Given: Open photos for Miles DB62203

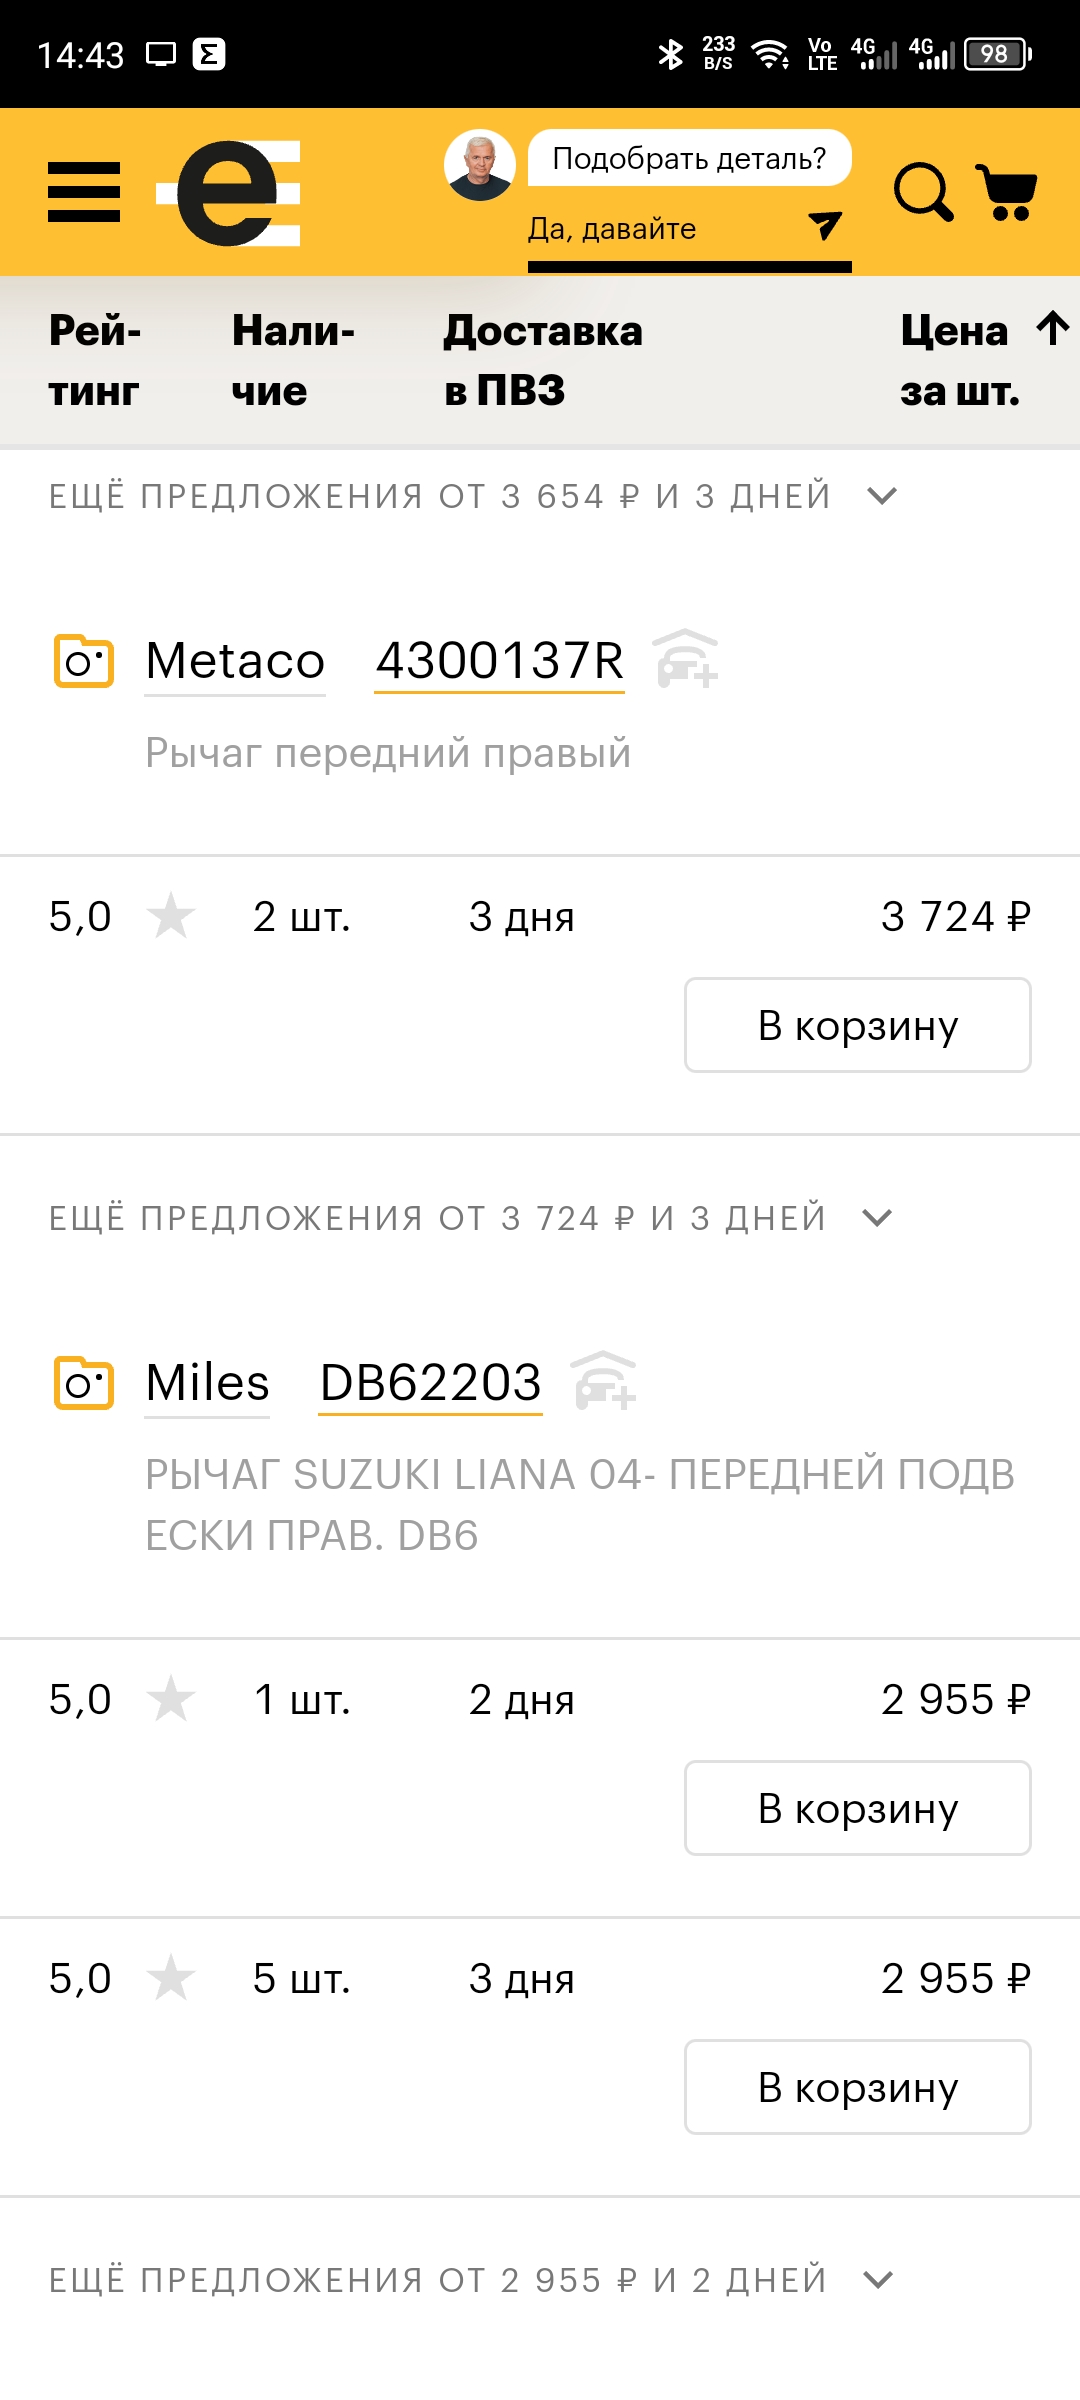Looking at the screenshot, I should click(x=83, y=1383).
